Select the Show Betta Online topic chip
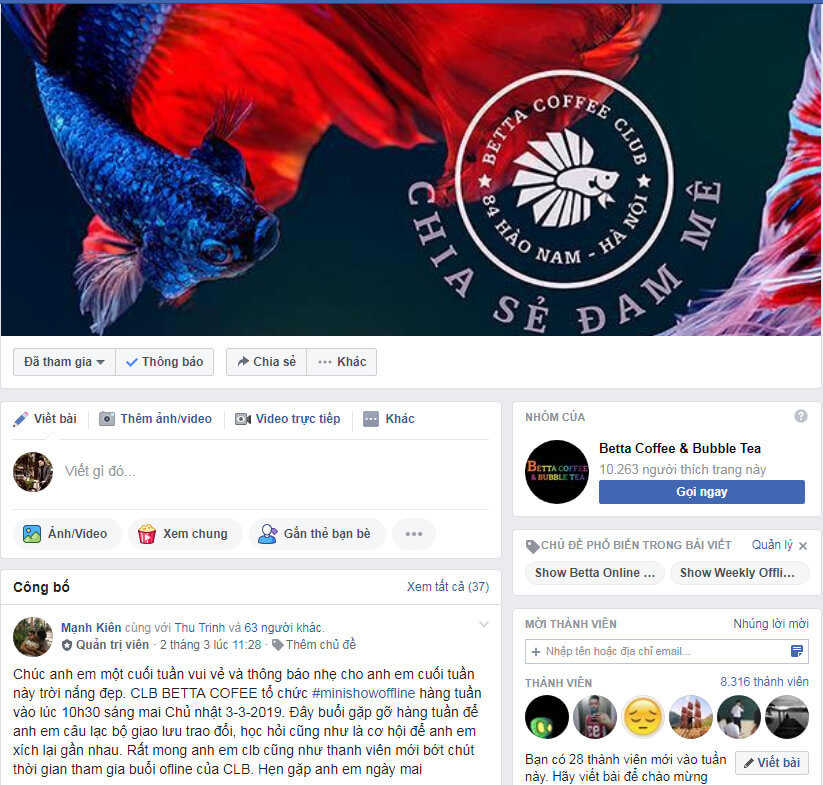 pyautogui.click(x=595, y=572)
